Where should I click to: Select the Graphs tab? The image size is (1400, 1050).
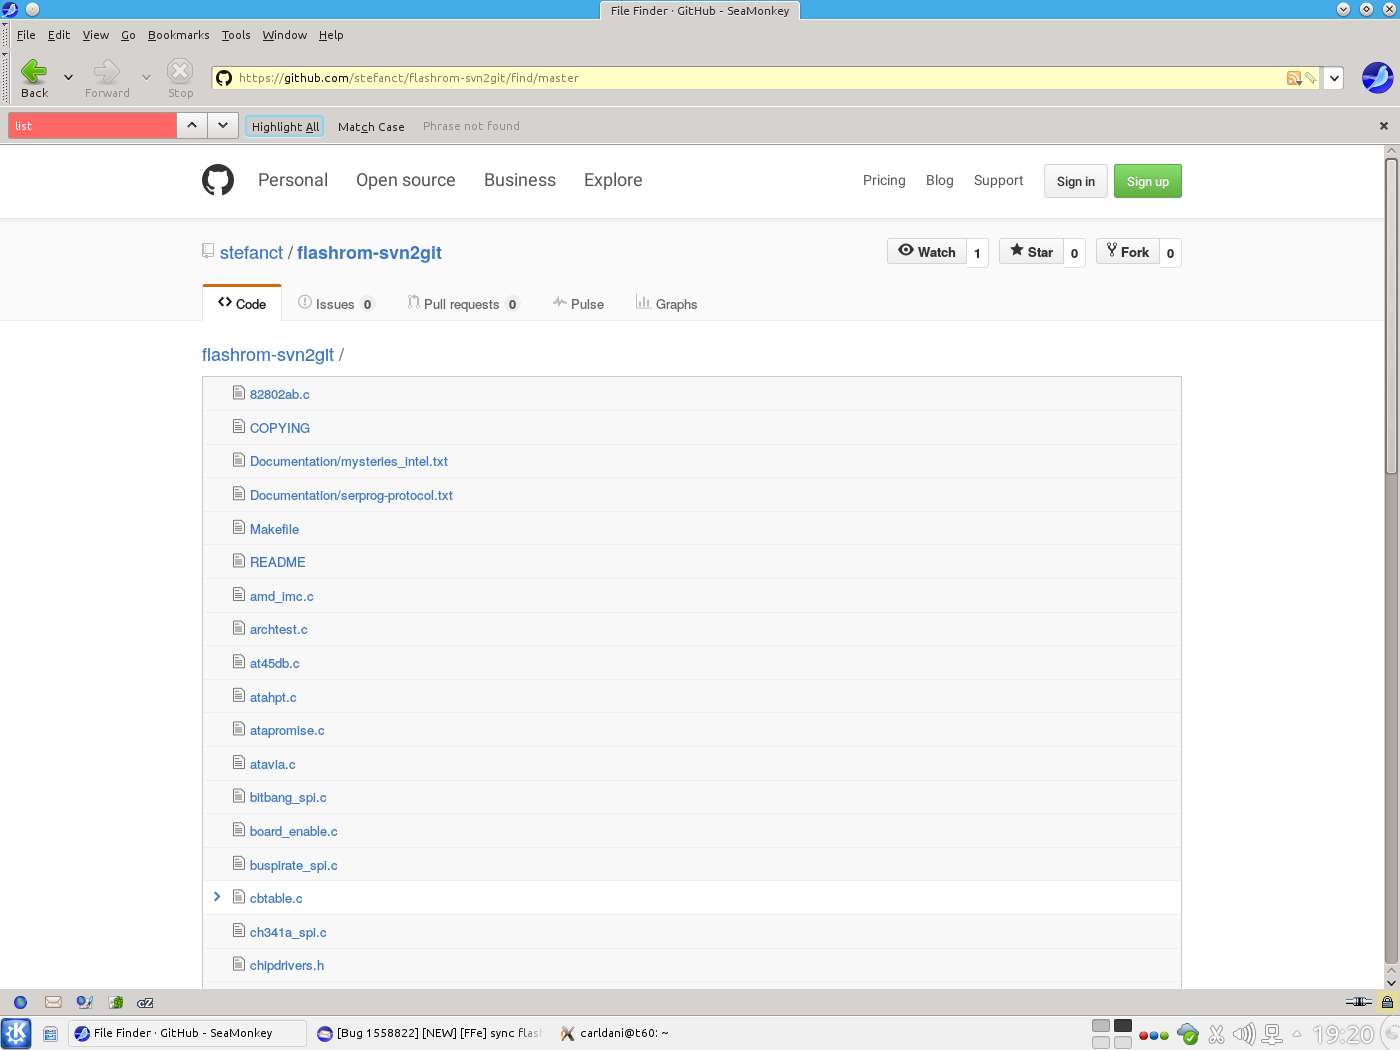pos(666,304)
